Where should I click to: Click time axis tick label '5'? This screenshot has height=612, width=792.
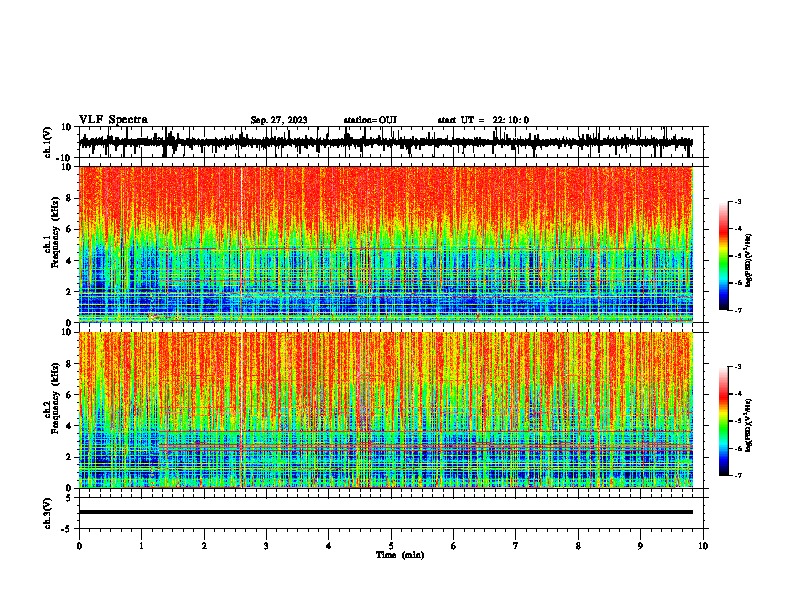tap(391, 546)
